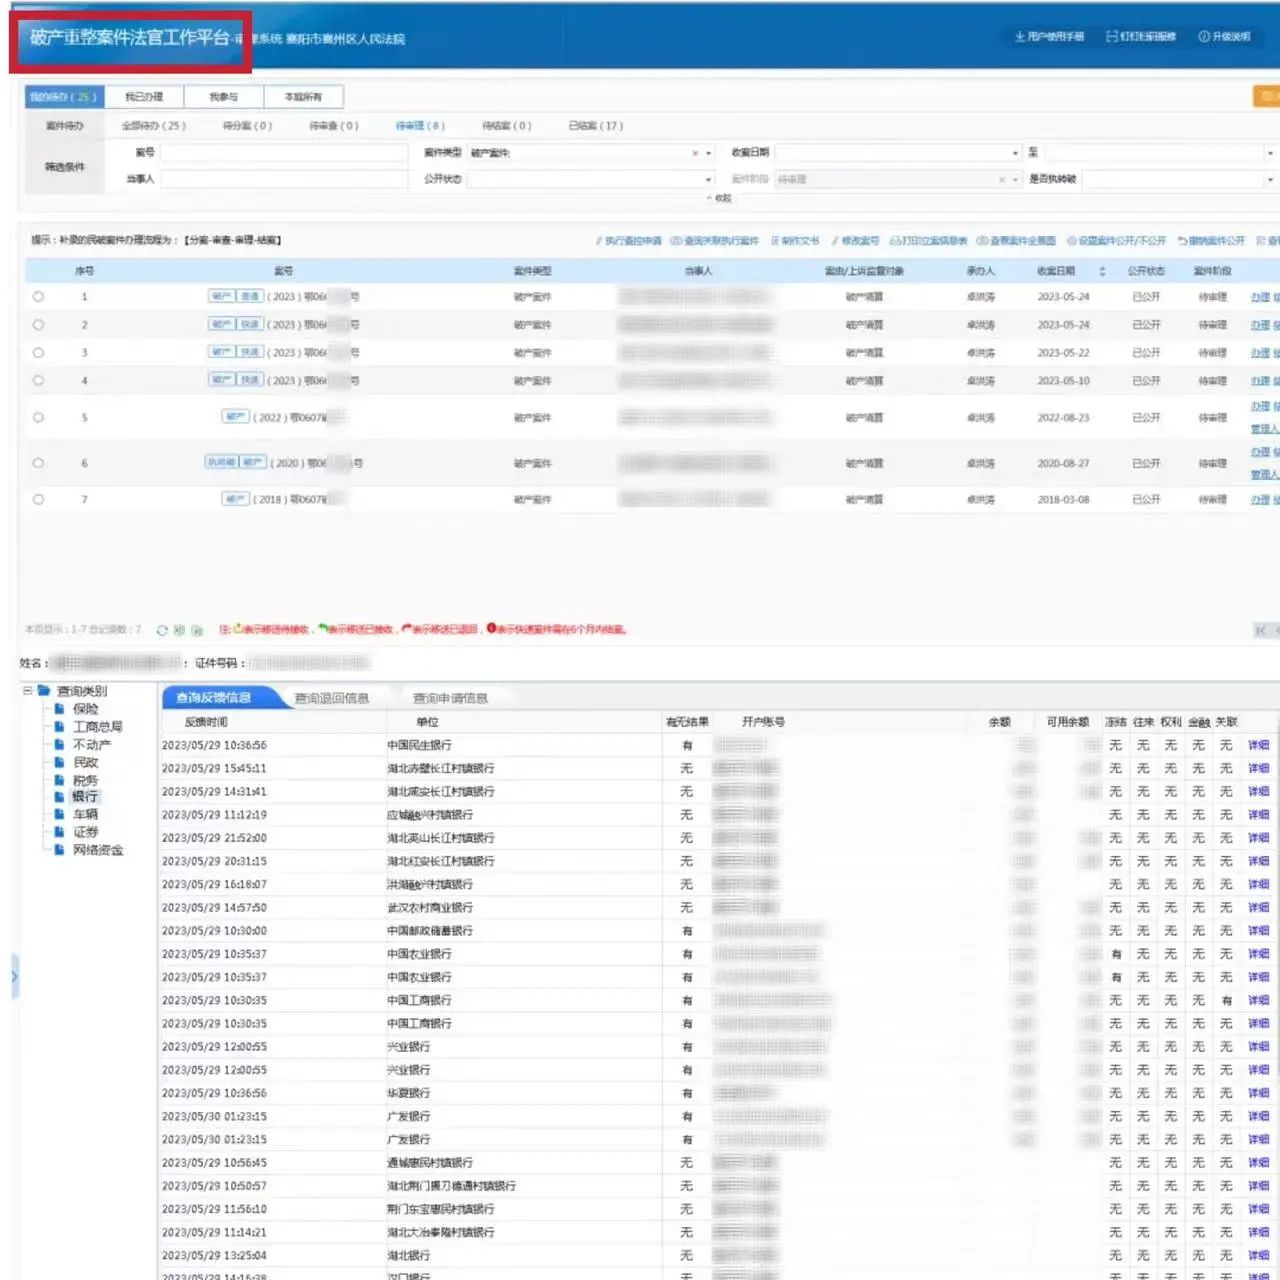Click the 钉钉在线报修 item in the header
Screen dimensions: 1280x1280
coord(1141,37)
